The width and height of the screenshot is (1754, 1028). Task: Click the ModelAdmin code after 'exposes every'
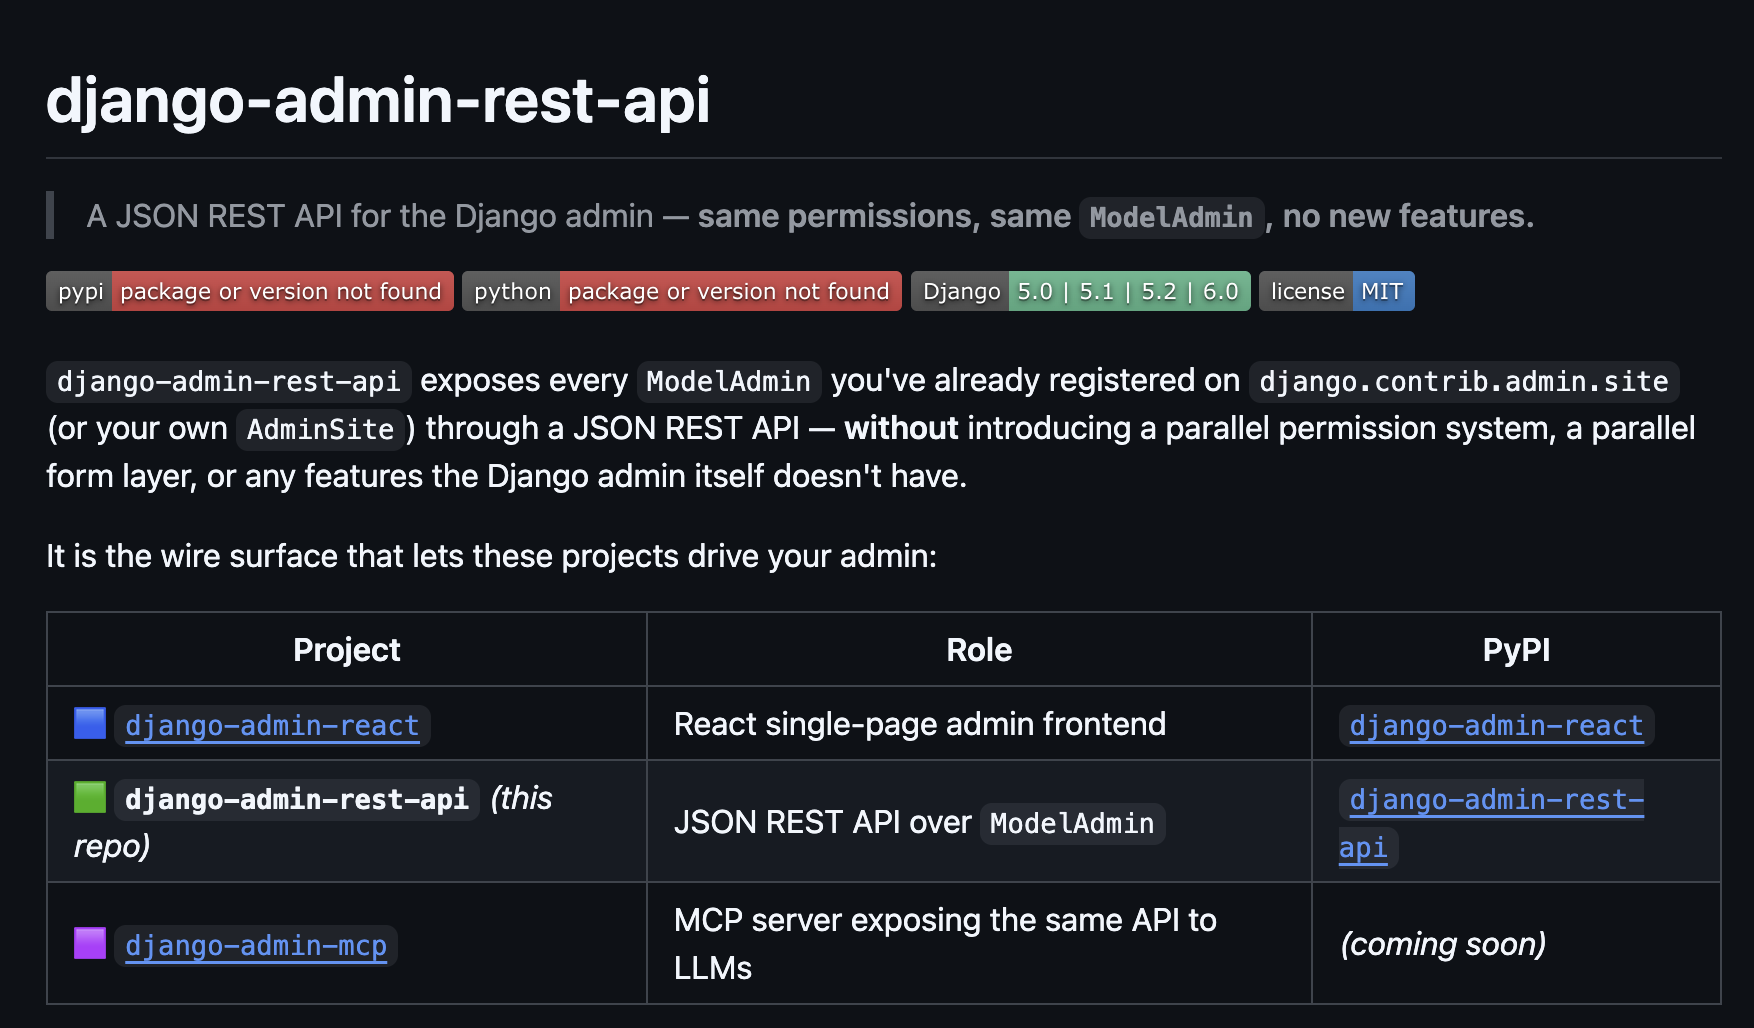click(x=729, y=381)
